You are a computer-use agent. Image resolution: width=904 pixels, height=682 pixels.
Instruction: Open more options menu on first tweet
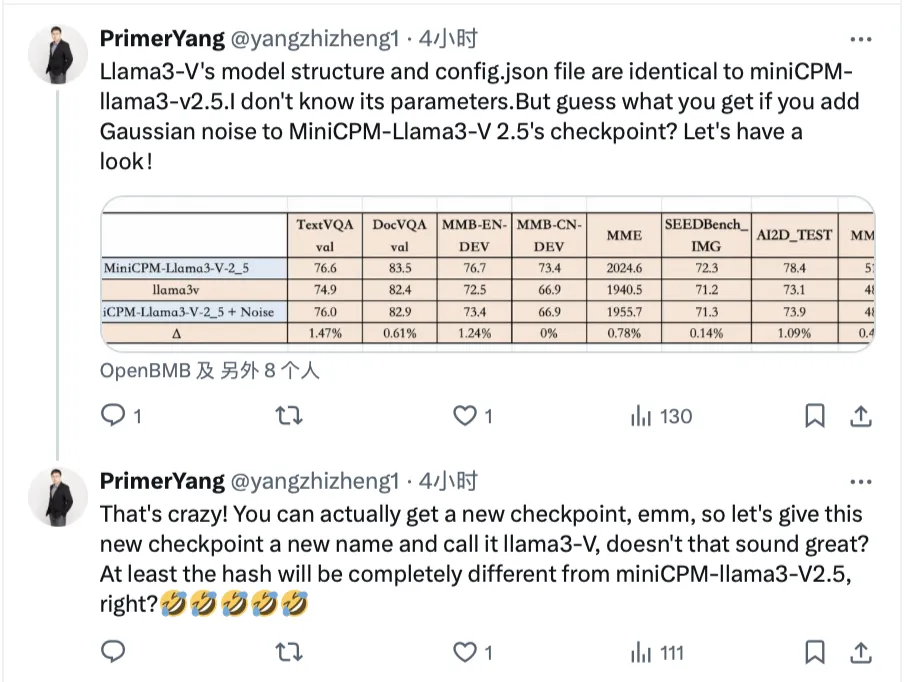[x=859, y=39]
